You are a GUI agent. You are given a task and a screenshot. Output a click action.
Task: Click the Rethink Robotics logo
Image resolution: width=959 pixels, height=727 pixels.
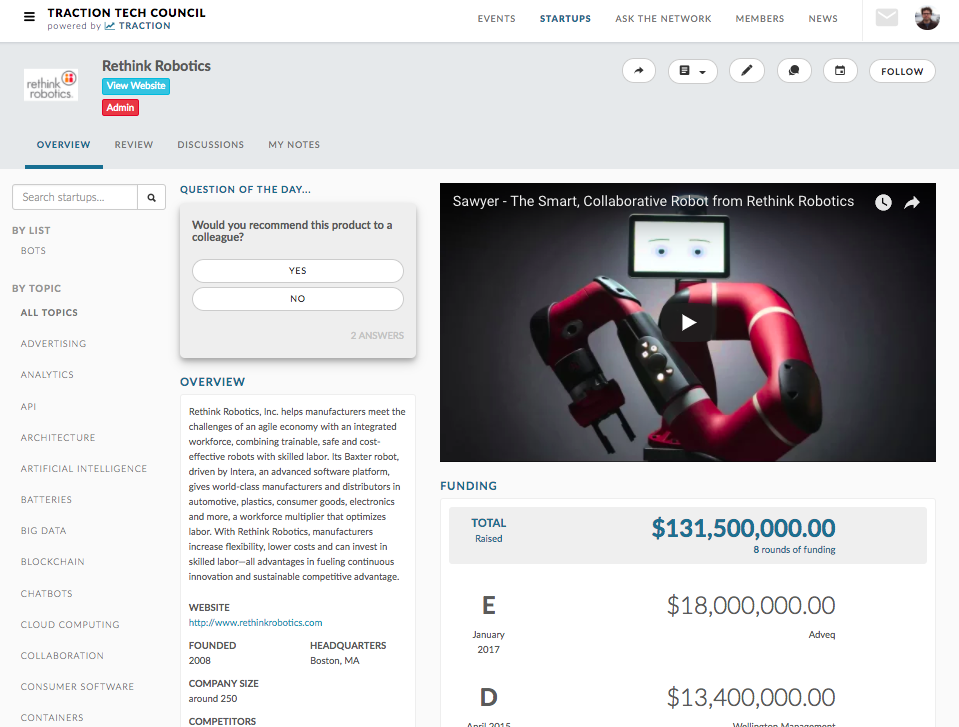tap(51, 84)
